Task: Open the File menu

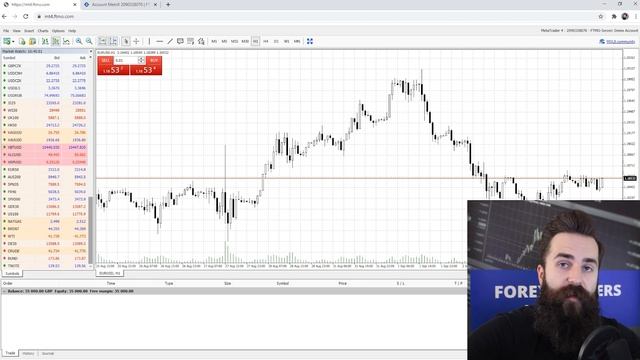Action: 6,31
